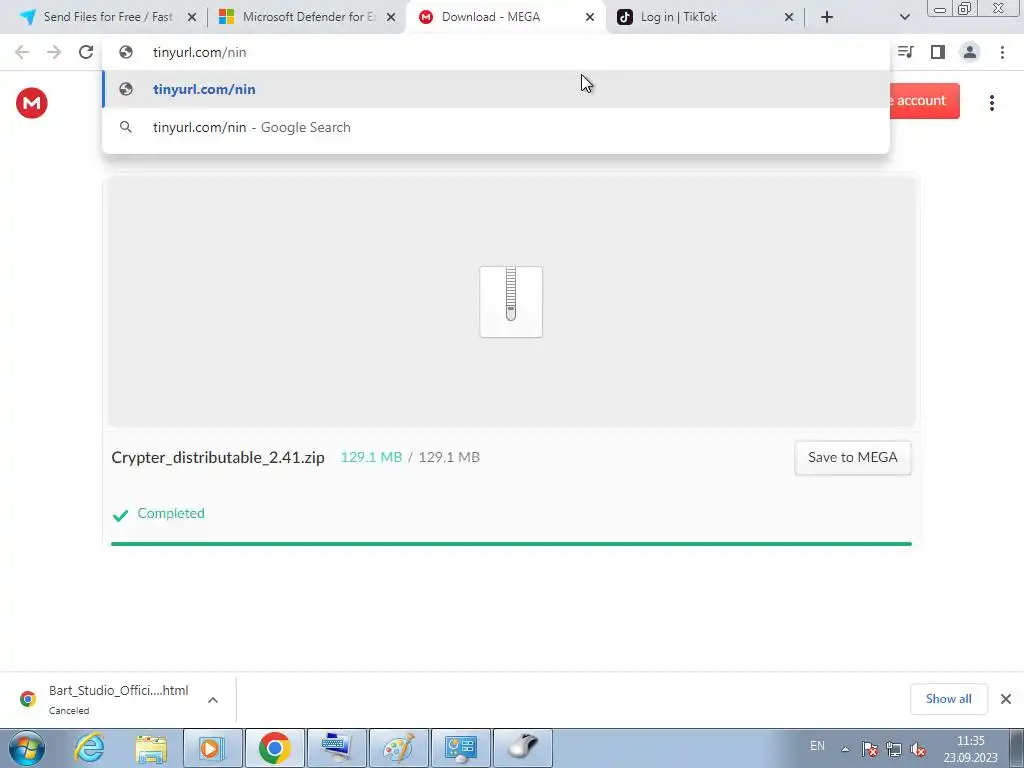This screenshot has width=1024, height=768.
Task: Open On-Screen Keyboard taskbar icon
Action: tap(337, 748)
